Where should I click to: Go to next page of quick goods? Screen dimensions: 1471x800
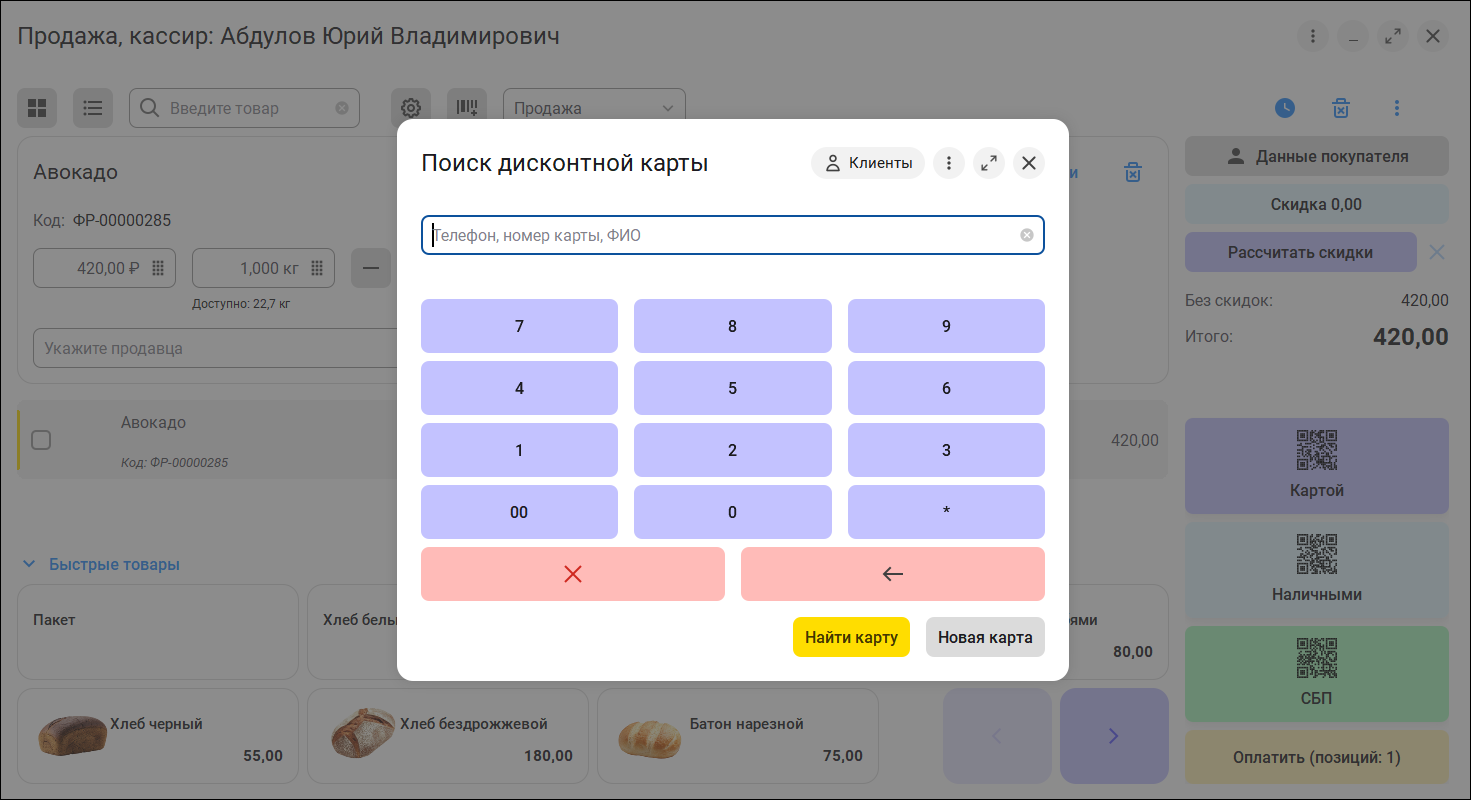pyautogui.click(x=1114, y=736)
